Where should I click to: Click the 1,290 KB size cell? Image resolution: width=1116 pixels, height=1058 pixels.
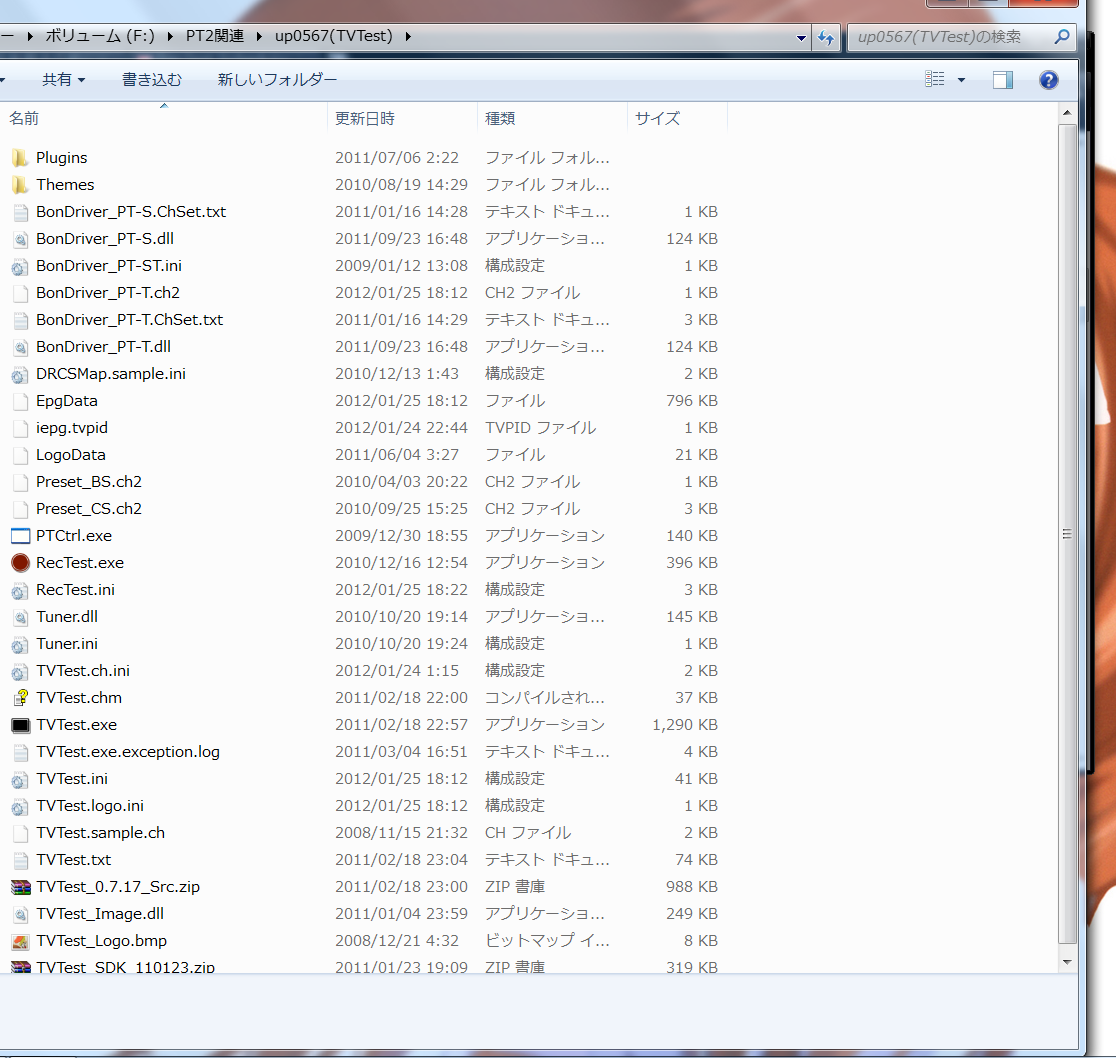685,725
